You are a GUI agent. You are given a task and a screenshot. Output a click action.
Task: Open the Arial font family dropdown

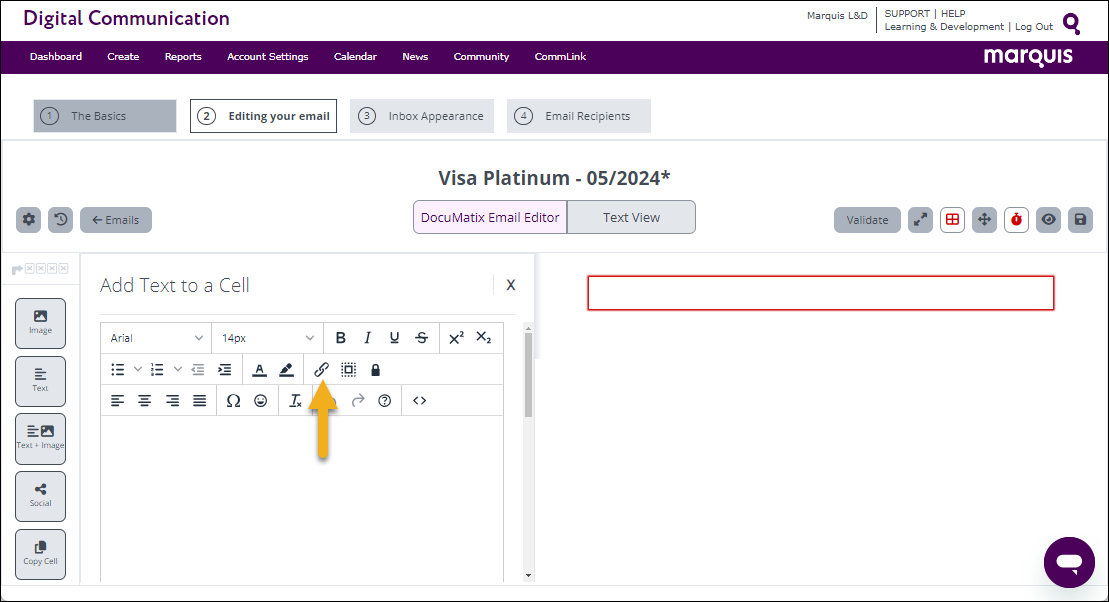(x=157, y=338)
